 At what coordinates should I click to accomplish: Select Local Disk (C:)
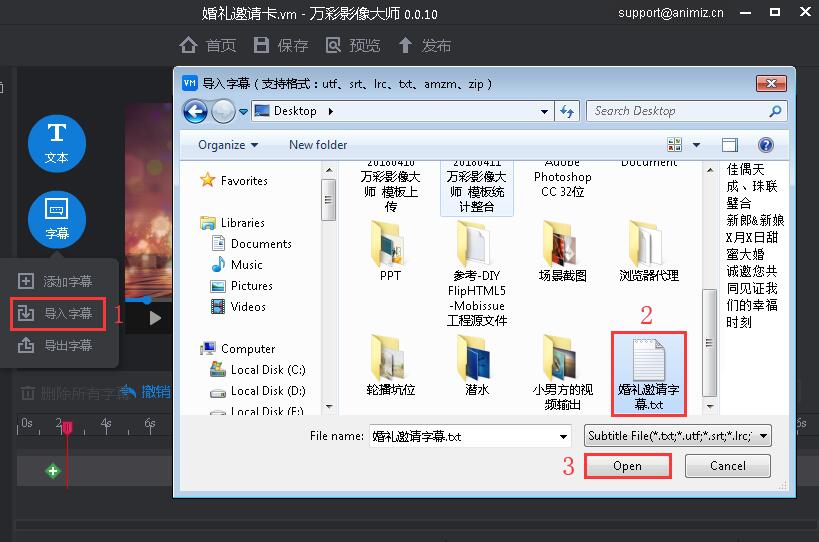coord(258,370)
